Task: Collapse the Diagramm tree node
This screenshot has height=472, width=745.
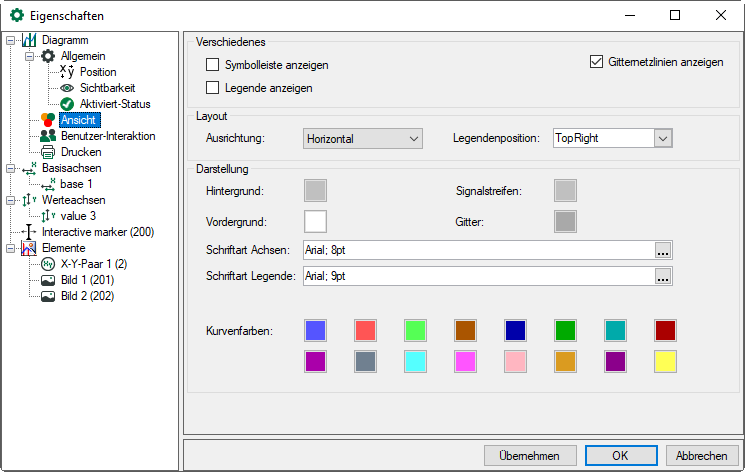Action: pyautogui.click(x=9, y=40)
